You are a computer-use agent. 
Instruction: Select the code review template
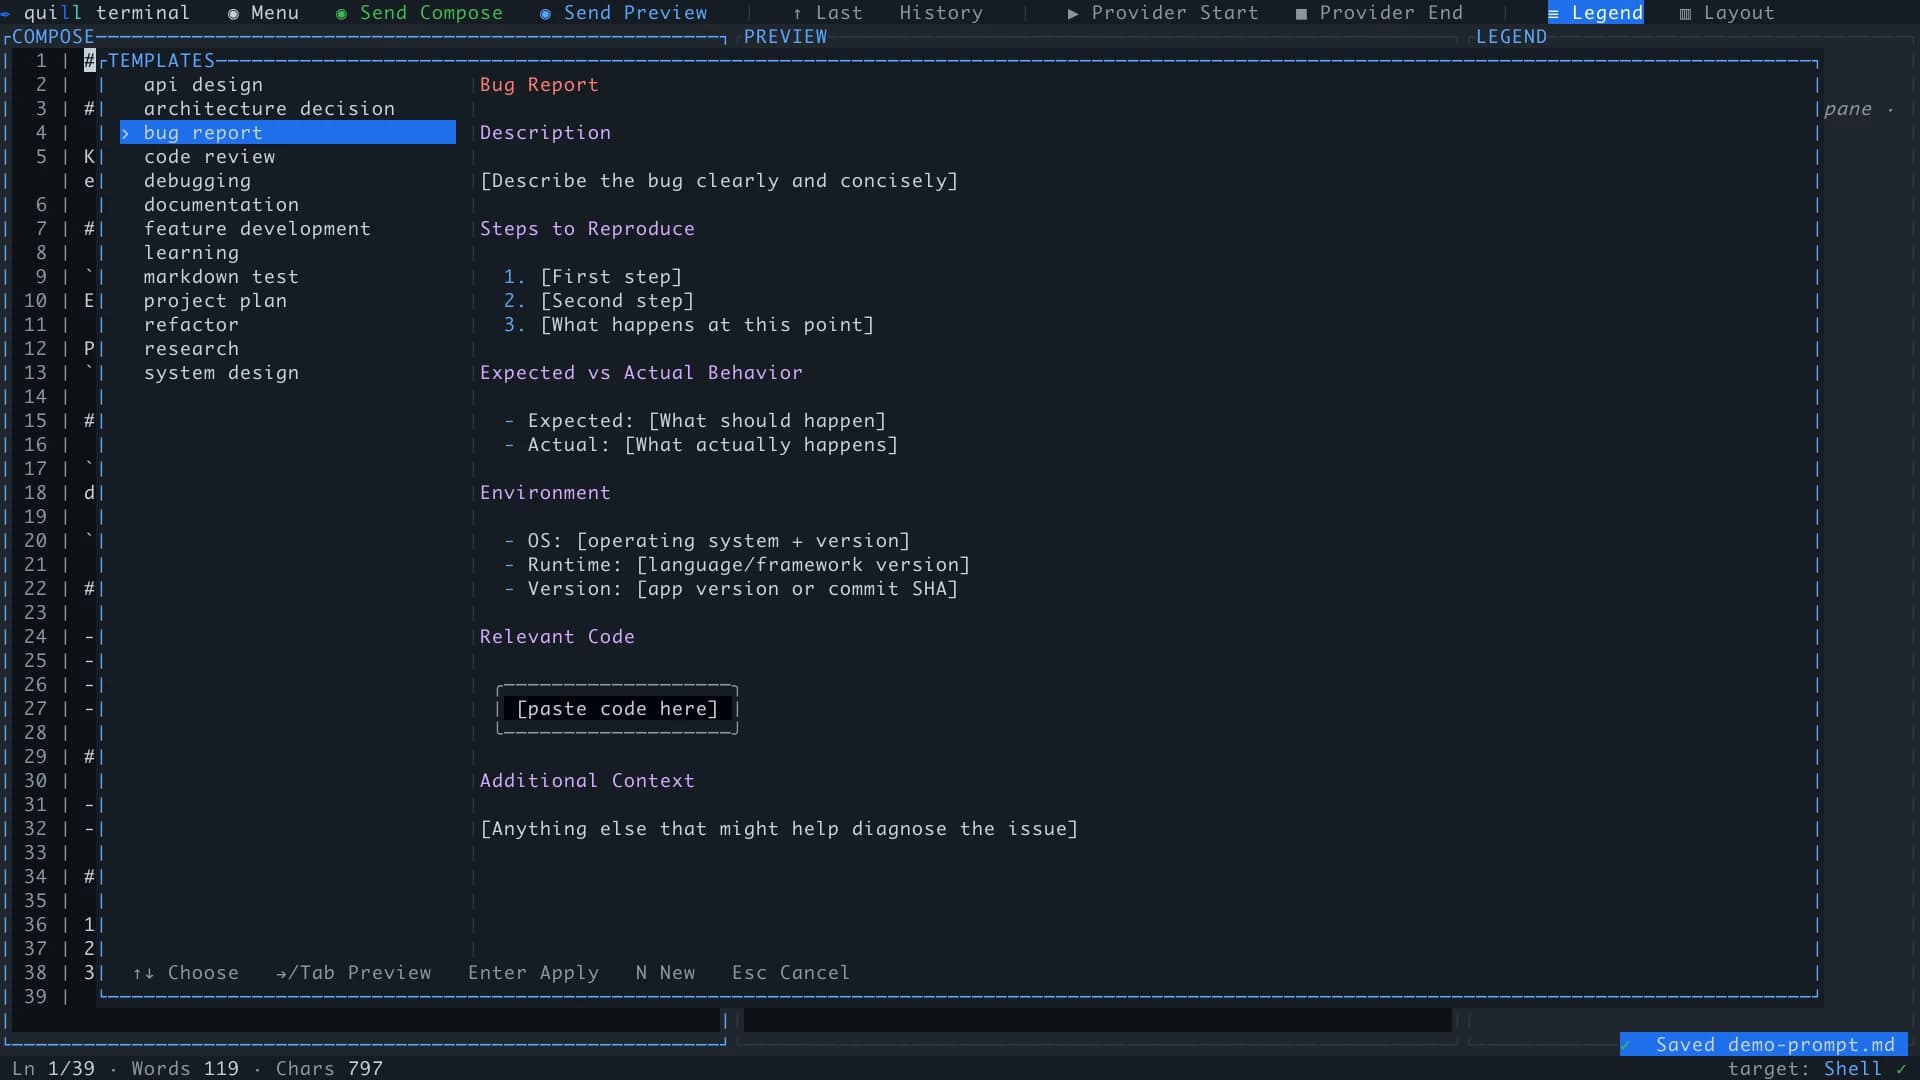(288, 157)
